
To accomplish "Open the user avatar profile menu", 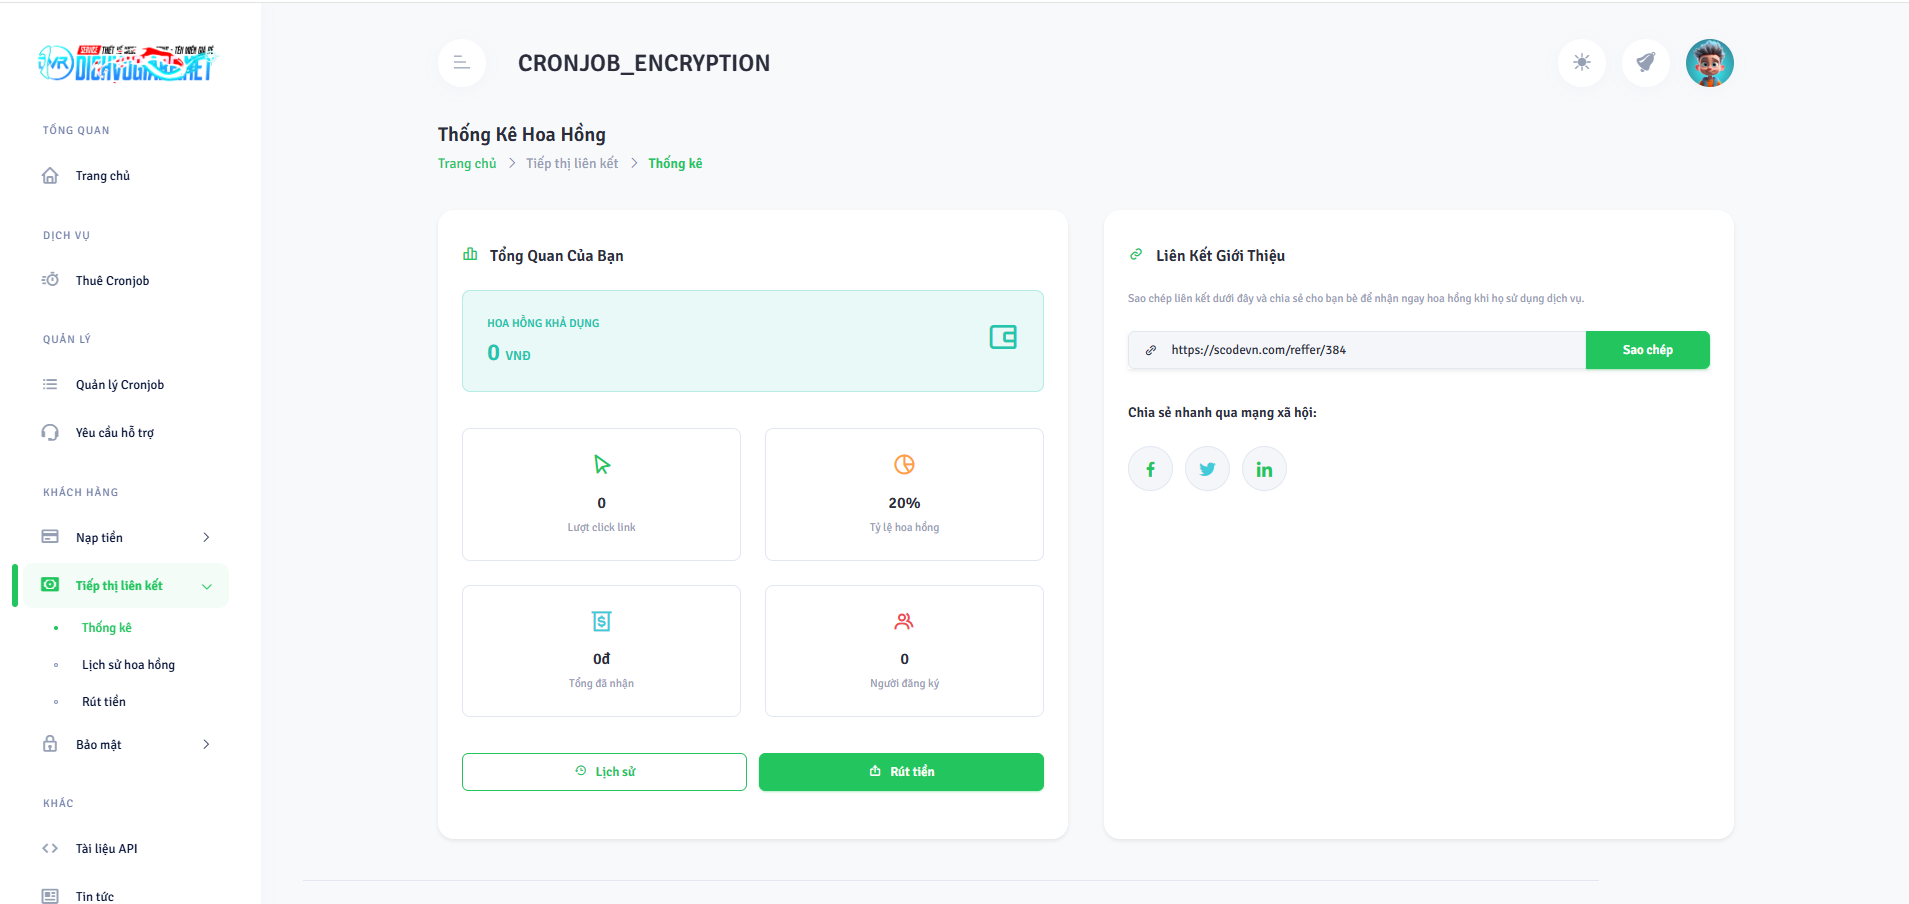I will tap(1709, 63).
